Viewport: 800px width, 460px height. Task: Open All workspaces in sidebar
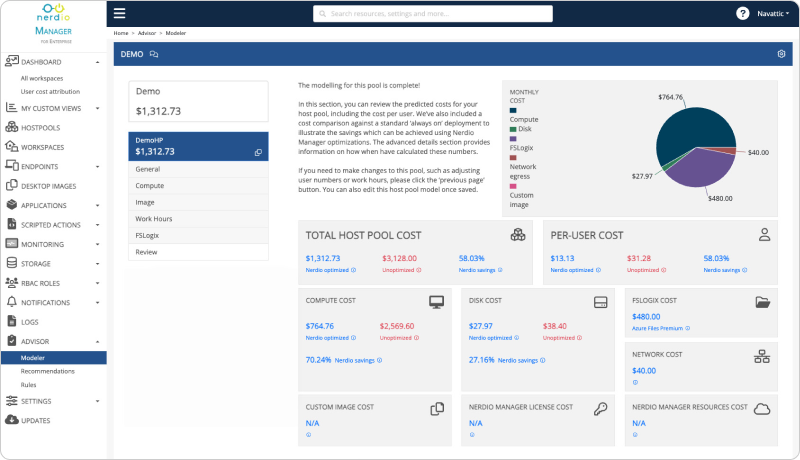pyautogui.click(x=42, y=78)
